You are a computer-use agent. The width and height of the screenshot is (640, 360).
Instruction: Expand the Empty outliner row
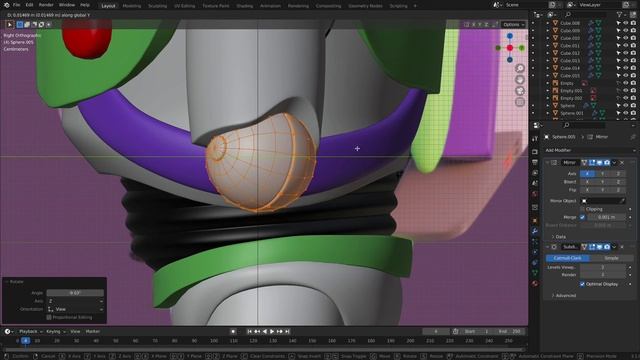pos(548,83)
